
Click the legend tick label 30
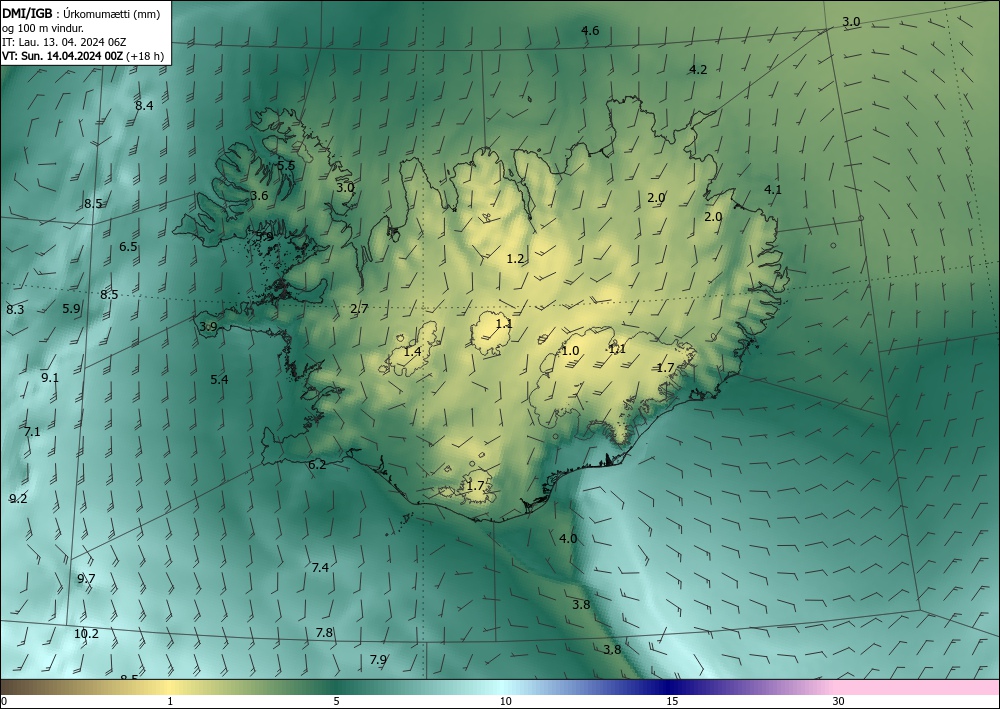(839, 701)
